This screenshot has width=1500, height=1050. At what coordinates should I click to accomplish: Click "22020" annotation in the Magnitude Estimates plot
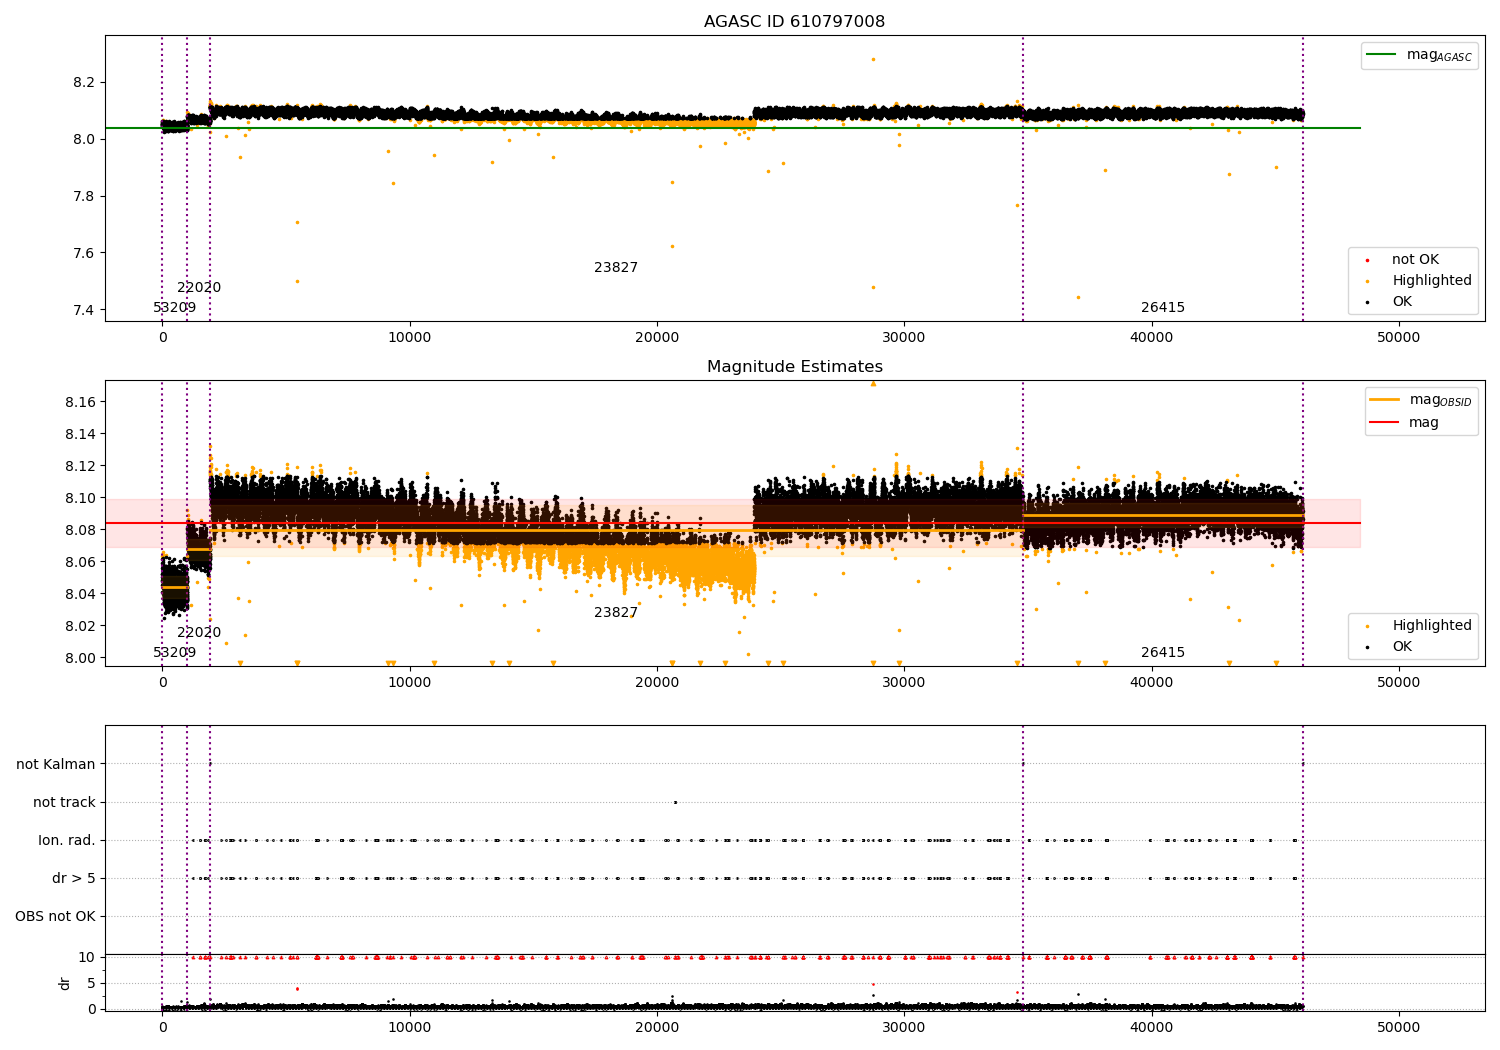pyautogui.click(x=199, y=633)
